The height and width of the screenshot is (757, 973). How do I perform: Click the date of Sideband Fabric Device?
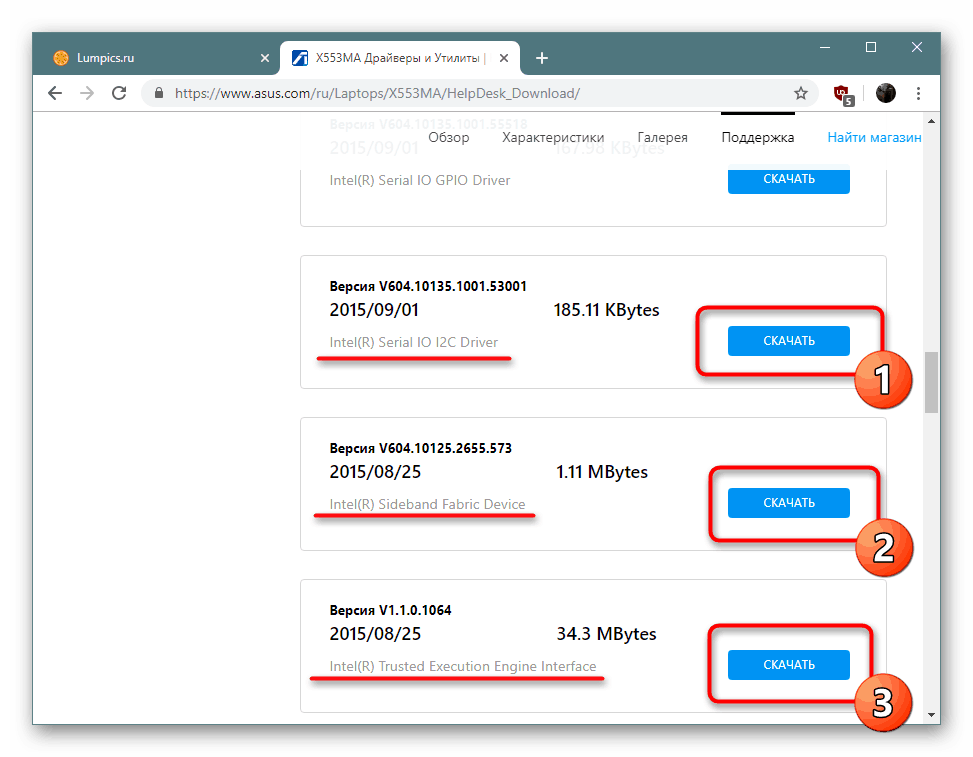click(x=375, y=472)
